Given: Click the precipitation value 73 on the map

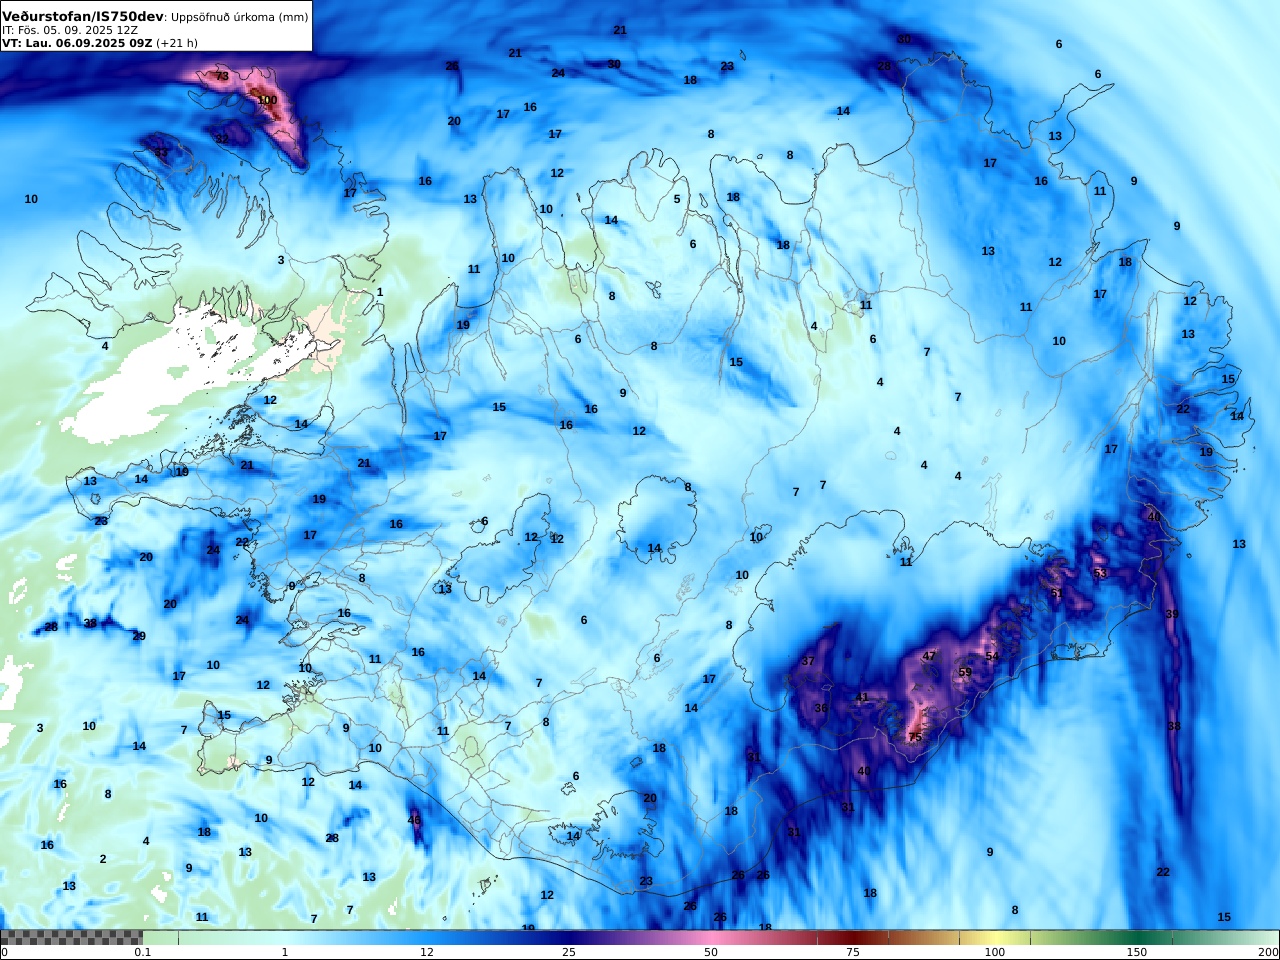Looking at the screenshot, I should click(x=222, y=76).
